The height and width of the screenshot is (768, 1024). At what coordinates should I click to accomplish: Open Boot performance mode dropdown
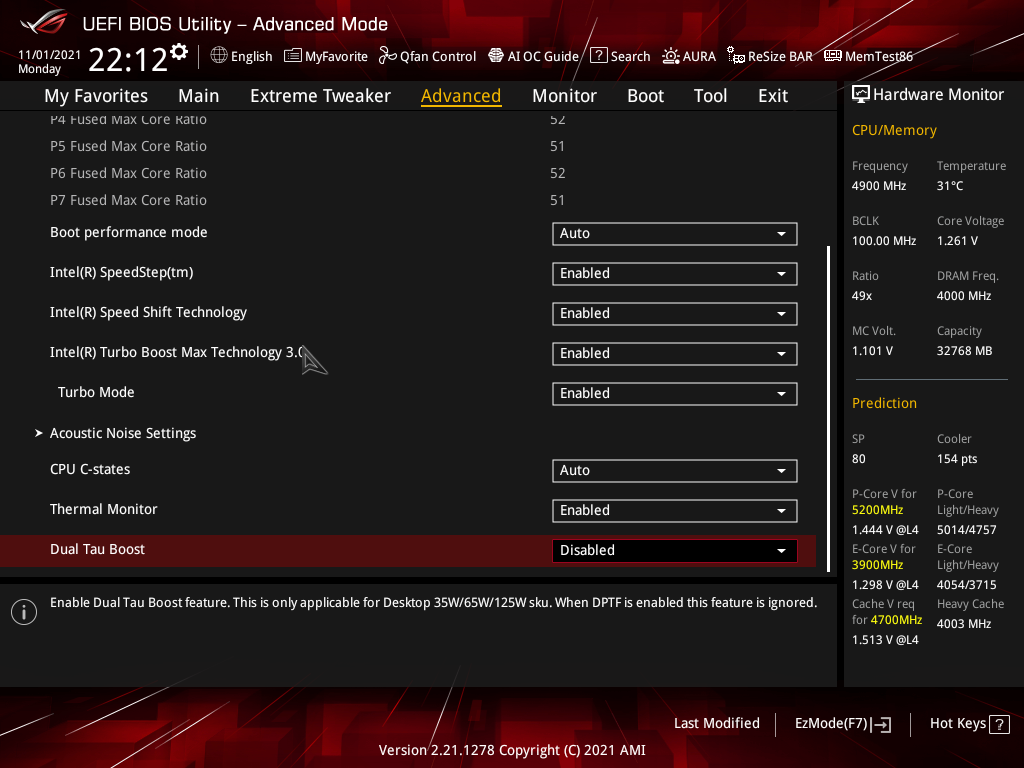pos(675,234)
